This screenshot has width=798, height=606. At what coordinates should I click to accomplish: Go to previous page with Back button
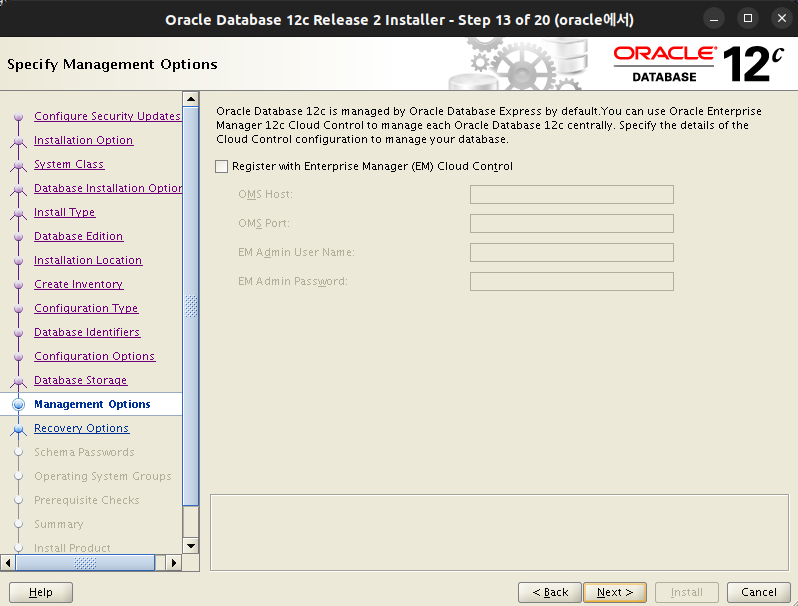[x=550, y=592]
